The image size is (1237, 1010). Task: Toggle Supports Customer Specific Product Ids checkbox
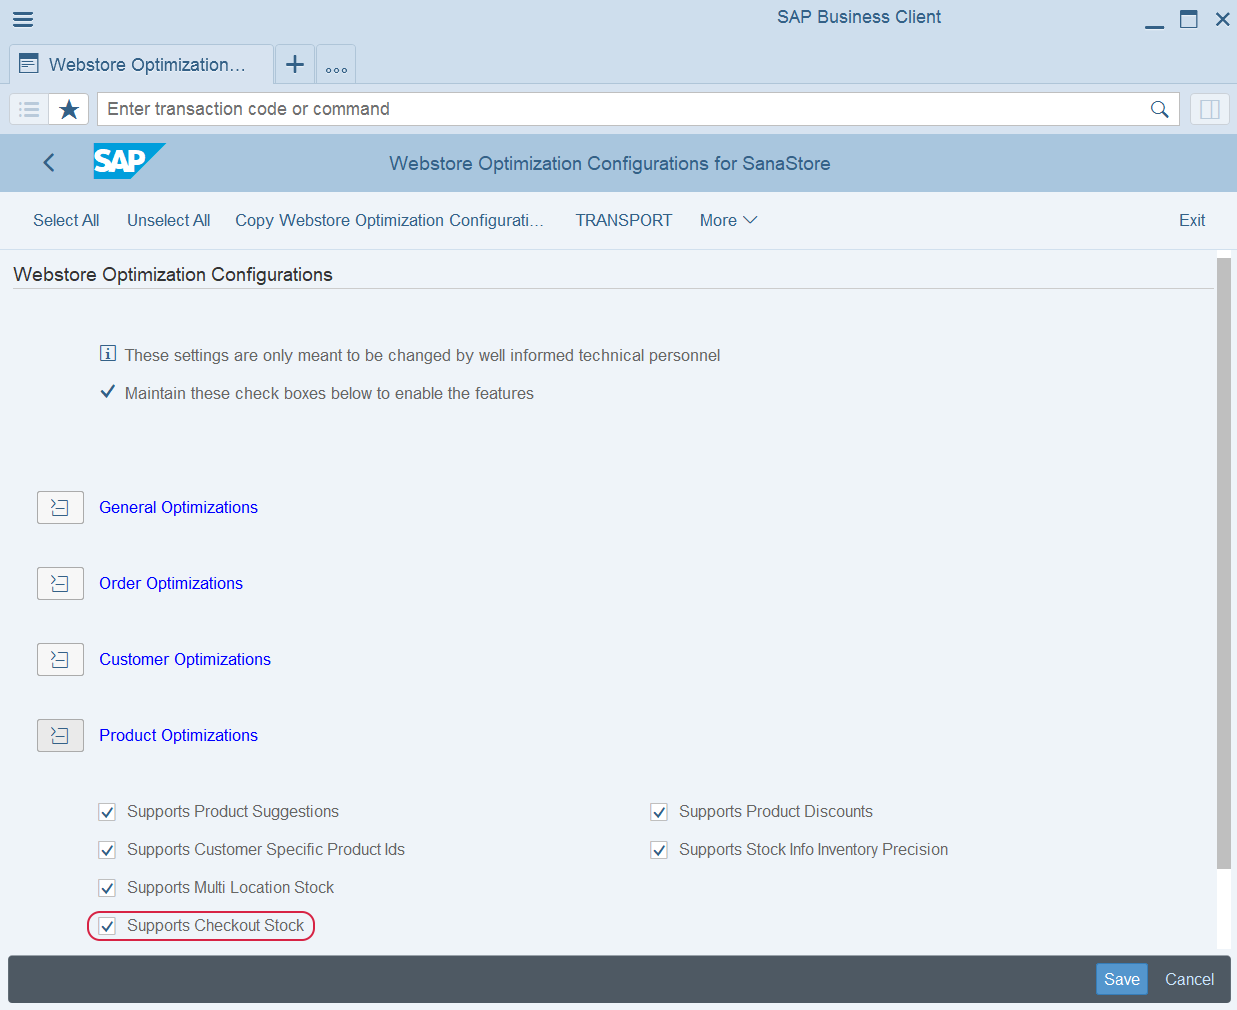click(x=107, y=850)
